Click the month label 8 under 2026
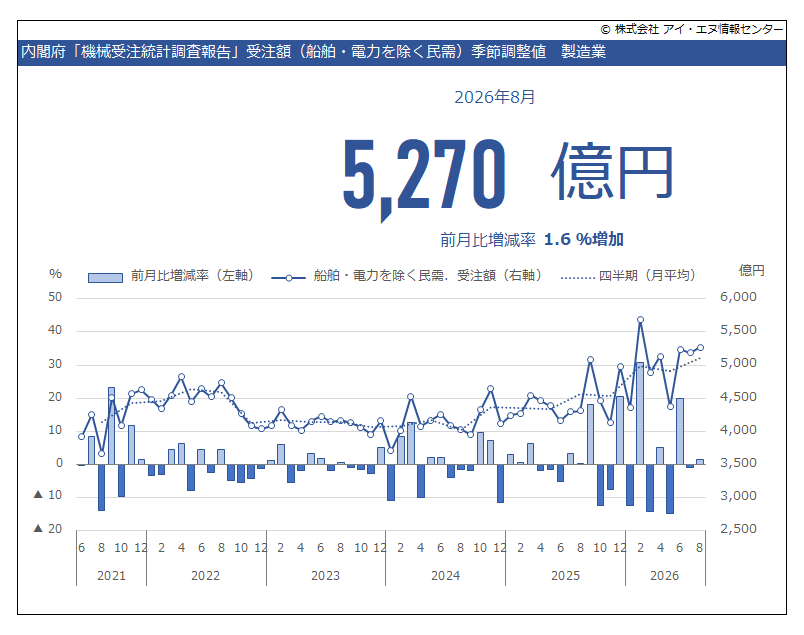Image resolution: width=804 pixels, height=635 pixels. (699, 548)
